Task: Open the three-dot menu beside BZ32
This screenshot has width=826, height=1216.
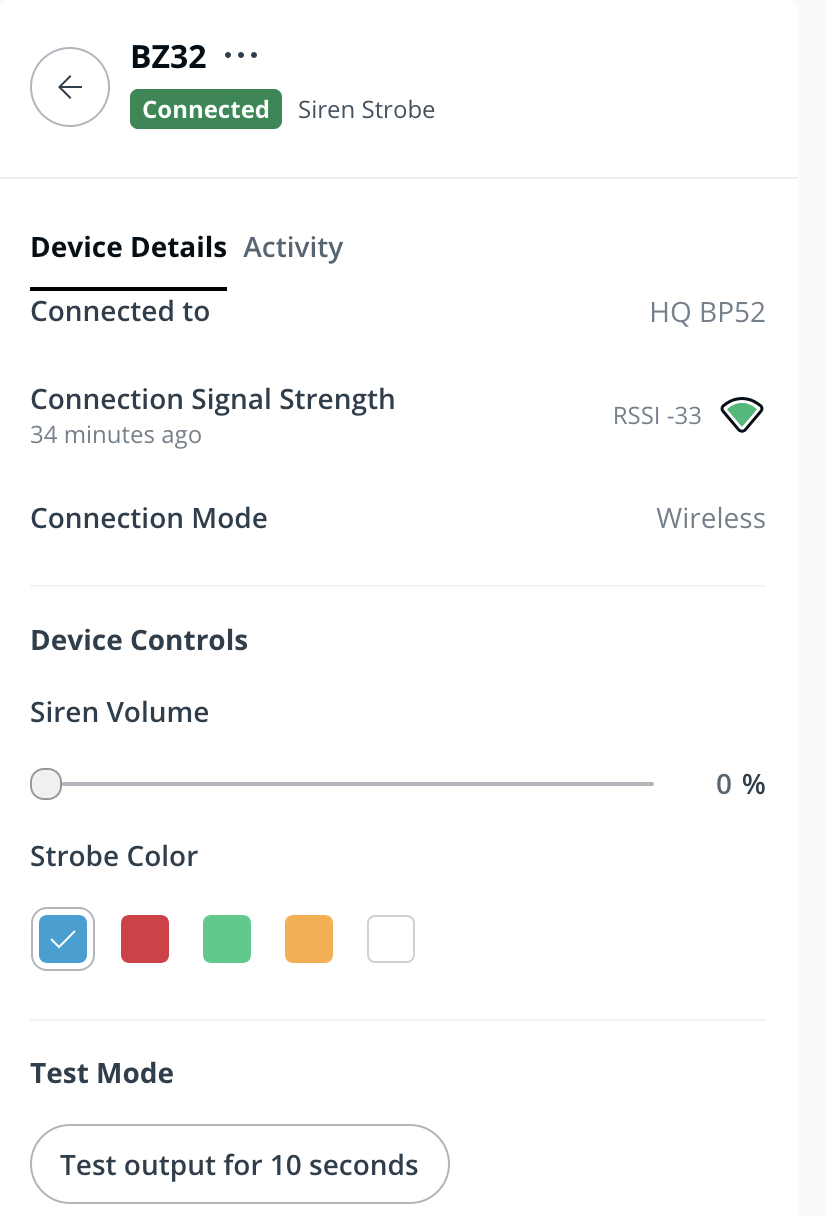Action: point(241,56)
